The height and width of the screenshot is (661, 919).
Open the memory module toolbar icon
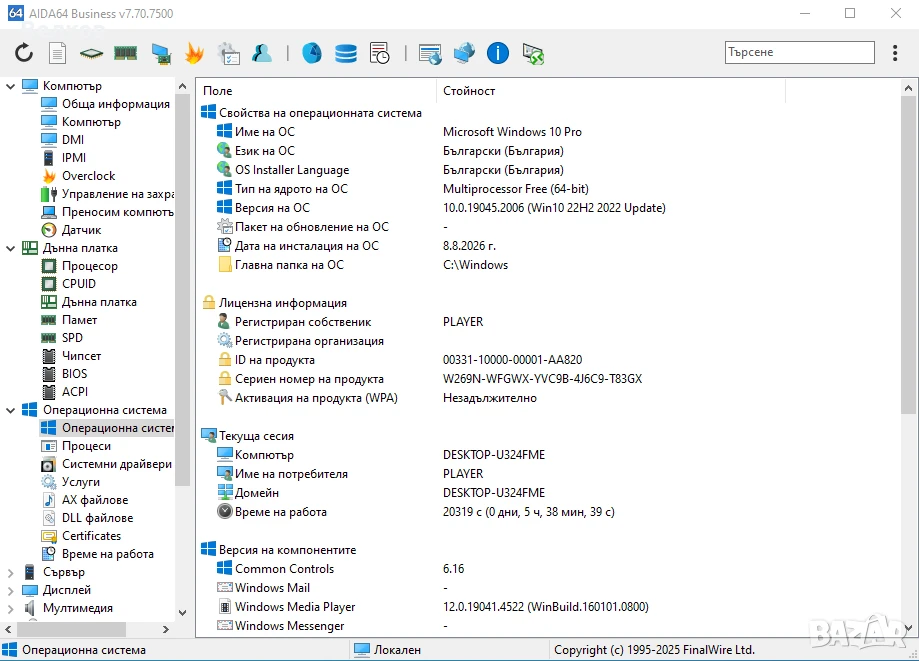[x=125, y=53]
